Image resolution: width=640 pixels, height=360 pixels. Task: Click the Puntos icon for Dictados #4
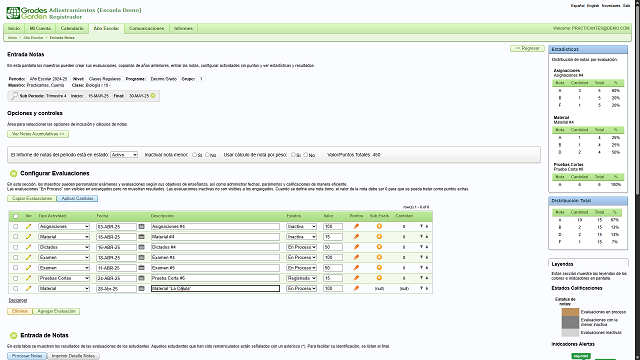click(x=356, y=247)
